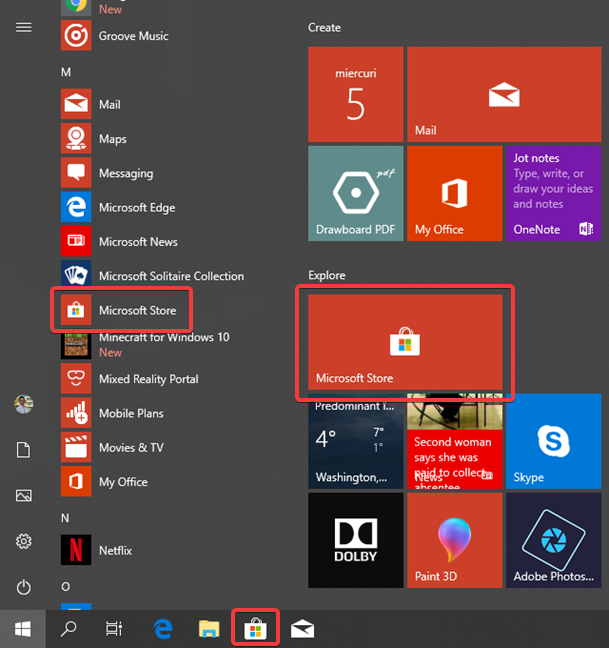Viewport: 609px width, 648px height.
Task: Launch the Skype tile
Action: point(554,441)
